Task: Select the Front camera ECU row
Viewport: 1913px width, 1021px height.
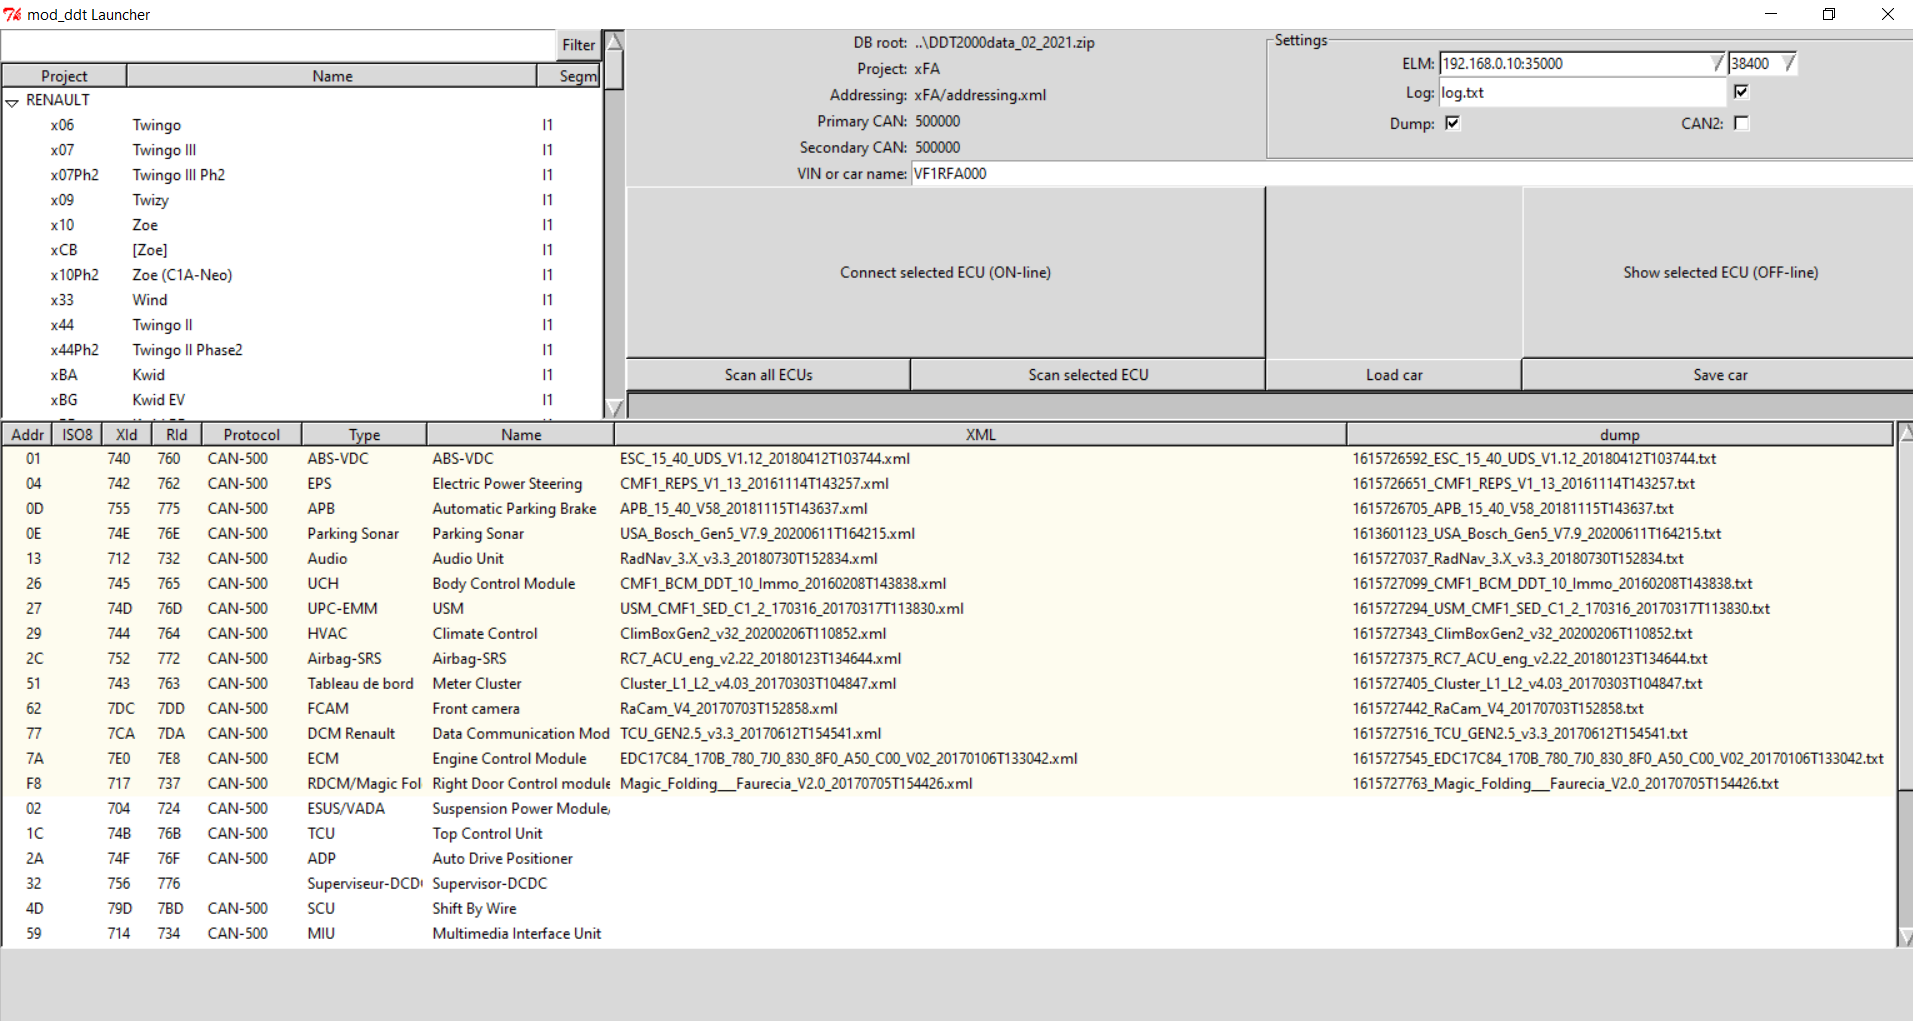Action: (948, 709)
